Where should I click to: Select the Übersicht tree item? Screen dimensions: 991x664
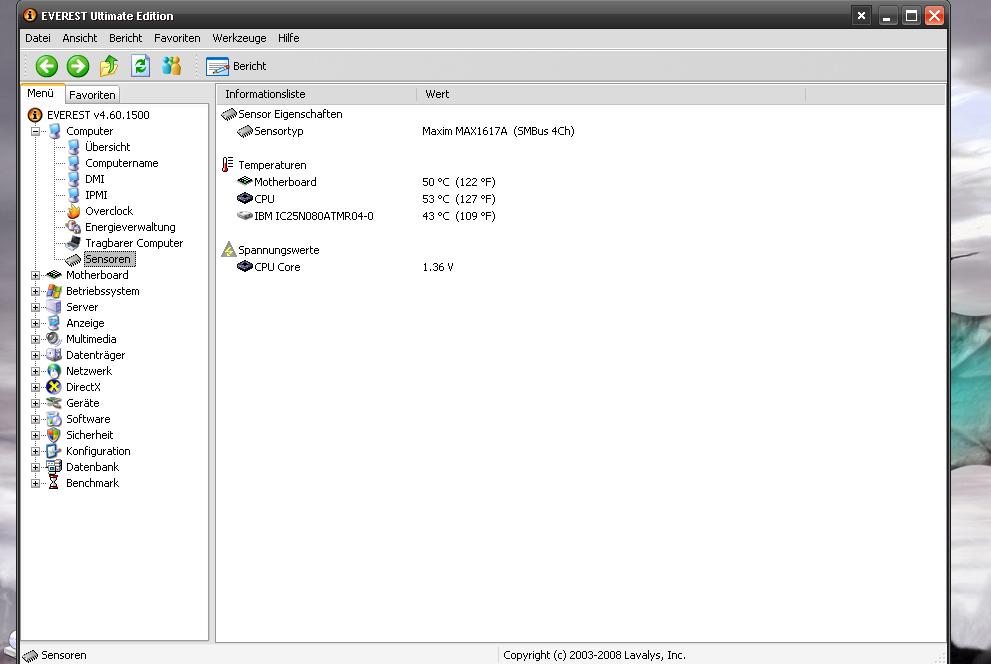[107, 147]
